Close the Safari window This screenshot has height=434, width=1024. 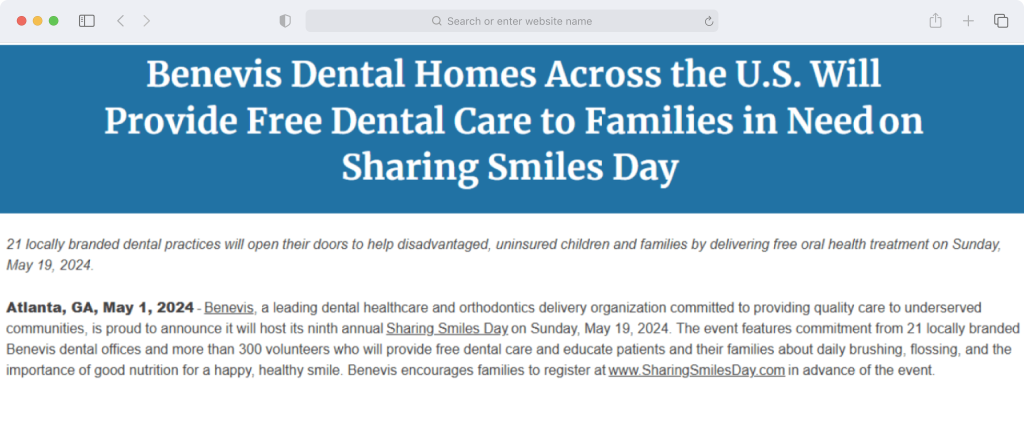22,21
